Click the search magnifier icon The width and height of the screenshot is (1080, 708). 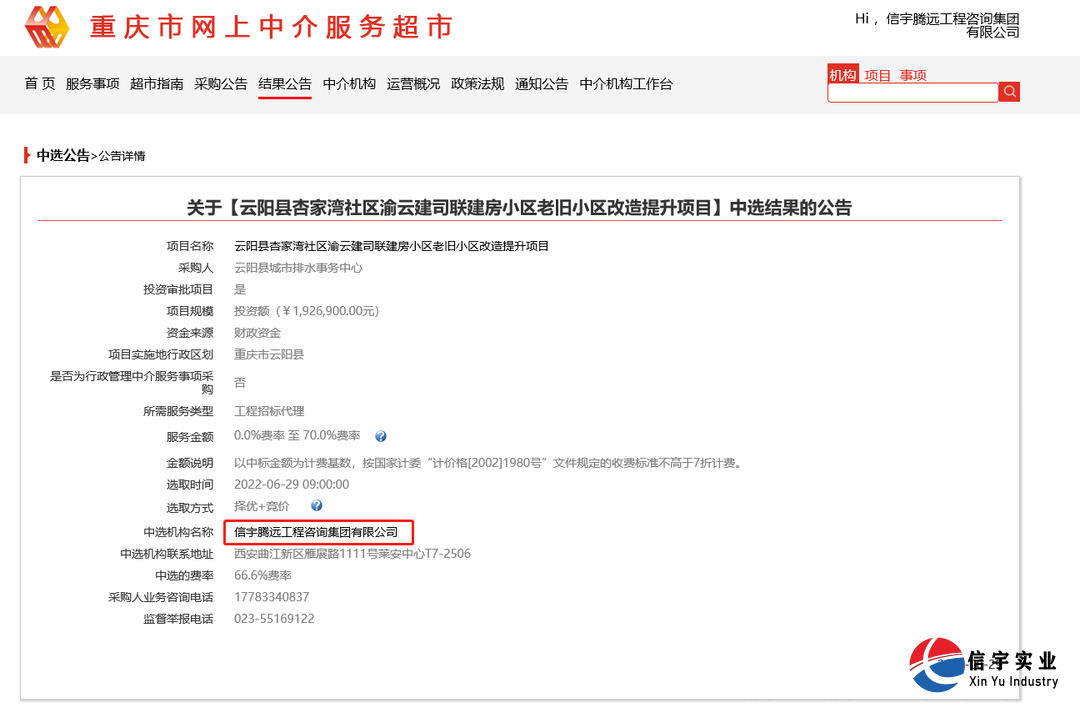coord(1009,91)
